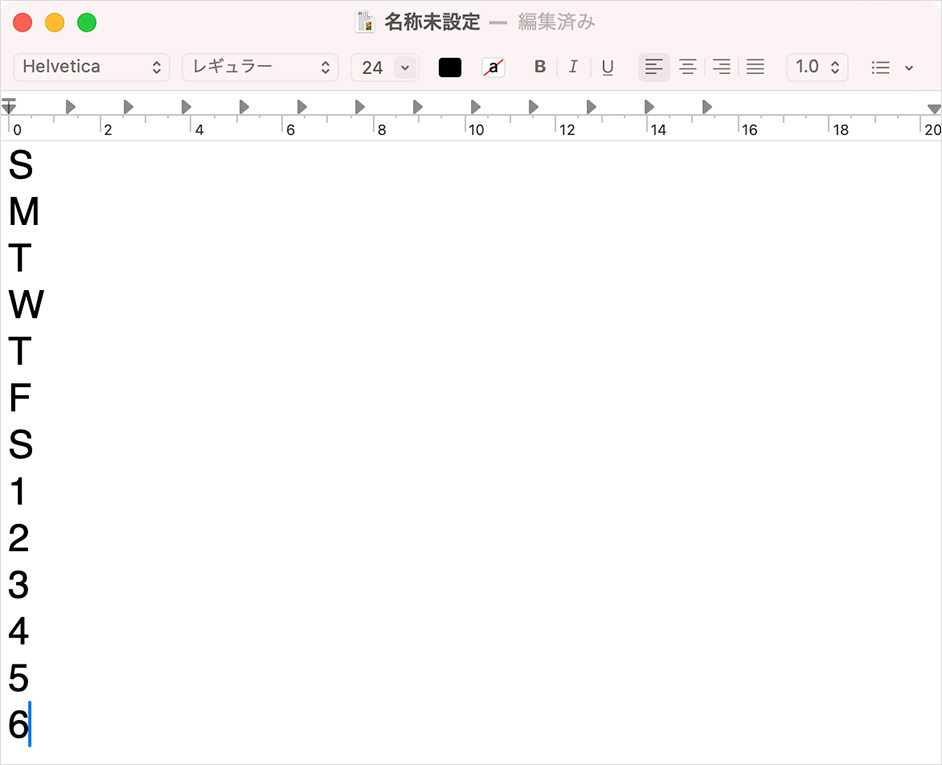Justify the text alignment
Image resolution: width=942 pixels, height=765 pixels.
[x=755, y=67]
